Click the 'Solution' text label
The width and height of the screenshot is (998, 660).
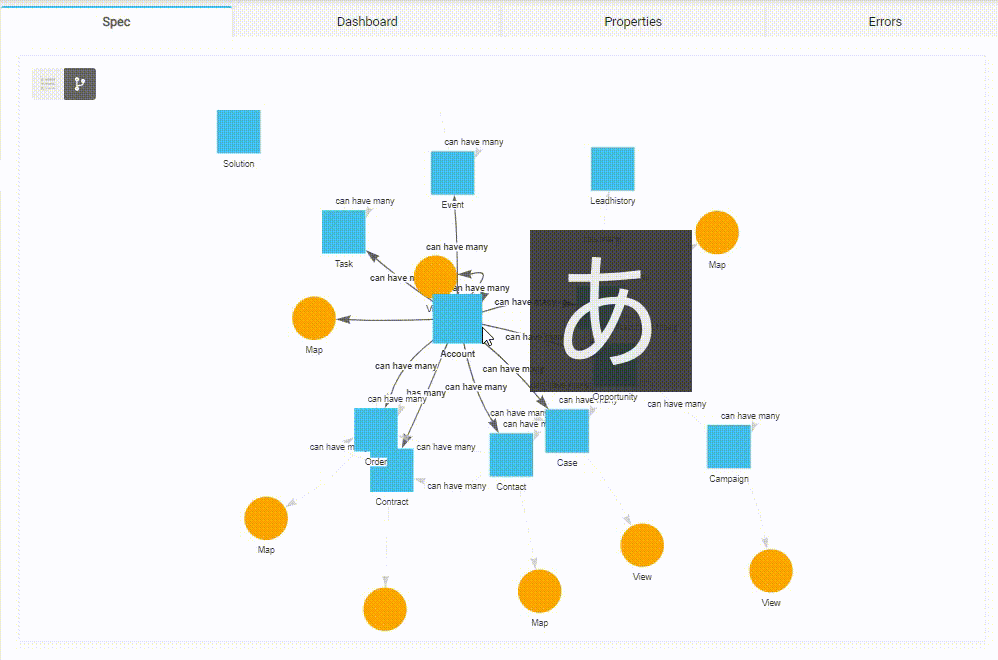(x=239, y=164)
